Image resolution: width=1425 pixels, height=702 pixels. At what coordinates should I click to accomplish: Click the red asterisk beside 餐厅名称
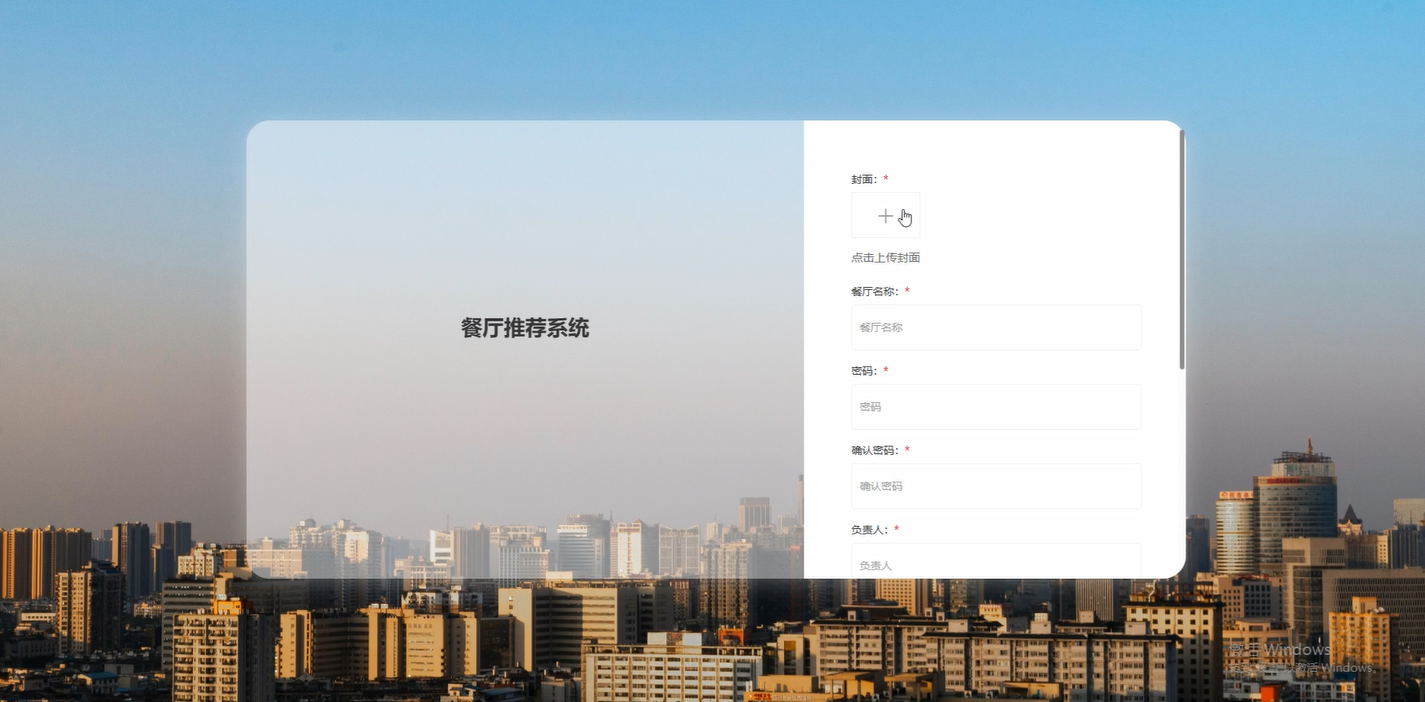click(x=907, y=291)
